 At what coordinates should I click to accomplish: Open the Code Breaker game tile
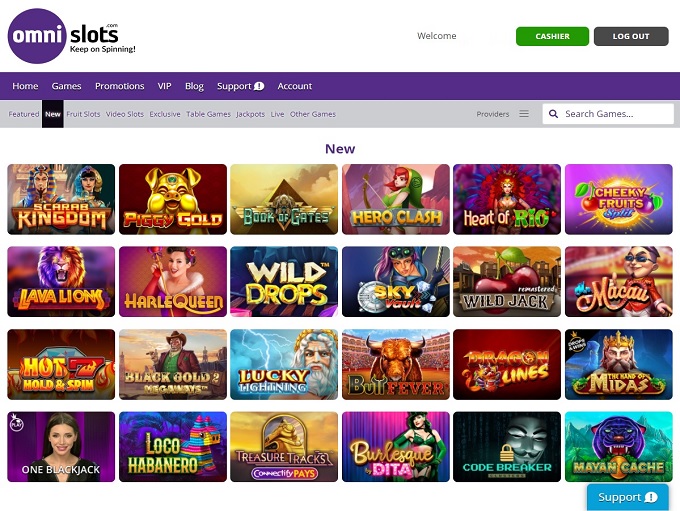click(507, 447)
